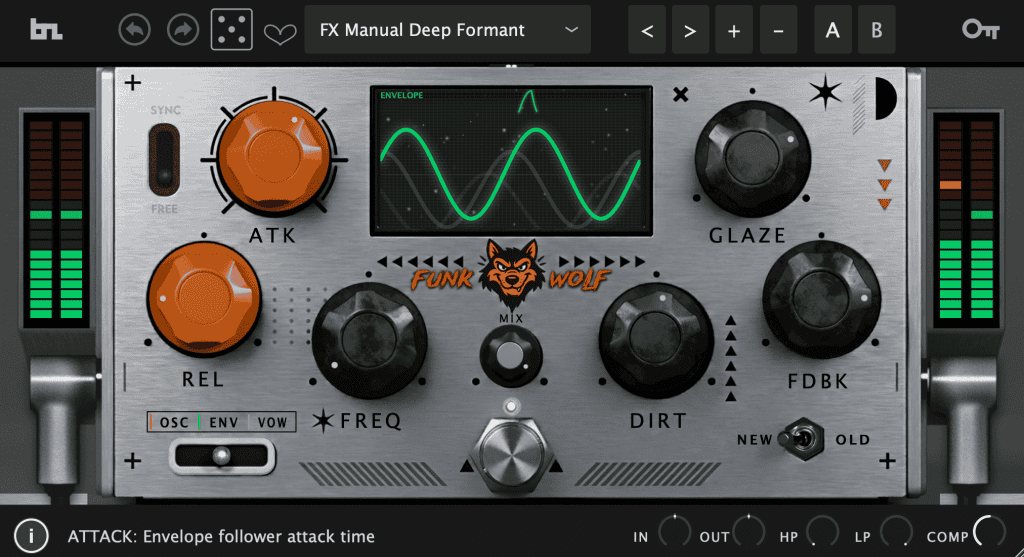Go to the previous preset
The height and width of the screenshot is (557, 1024).
pyautogui.click(x=647, y=30)
